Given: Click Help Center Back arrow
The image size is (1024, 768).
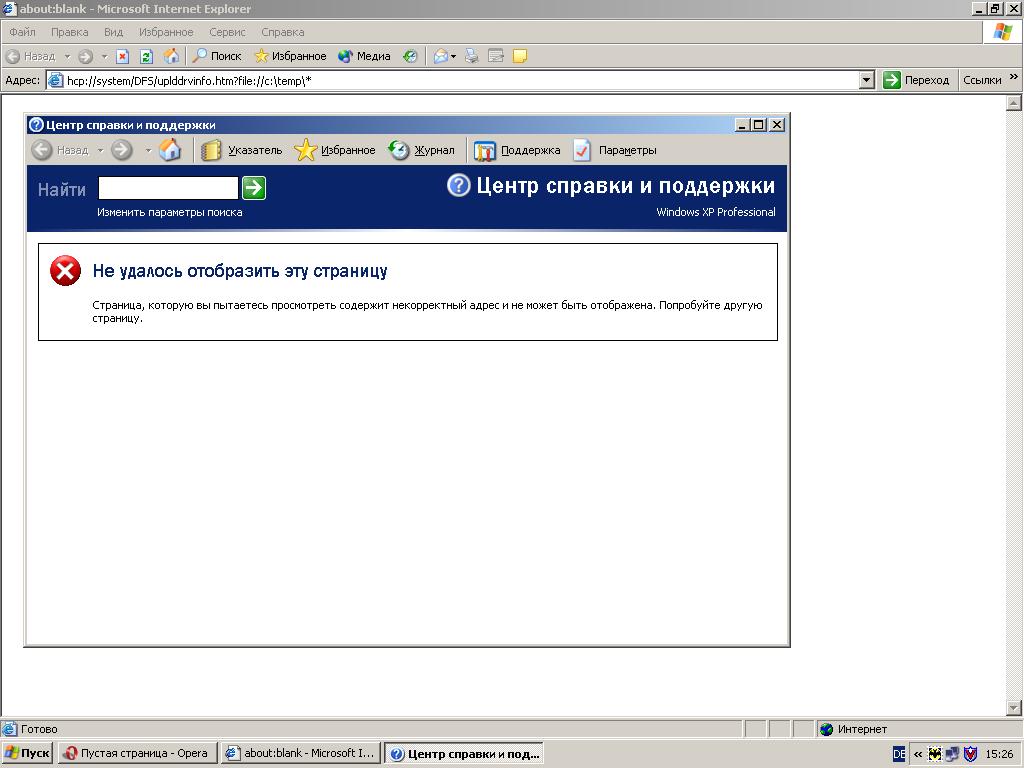Looking at the screenshot, I should (x=42, y=150).
